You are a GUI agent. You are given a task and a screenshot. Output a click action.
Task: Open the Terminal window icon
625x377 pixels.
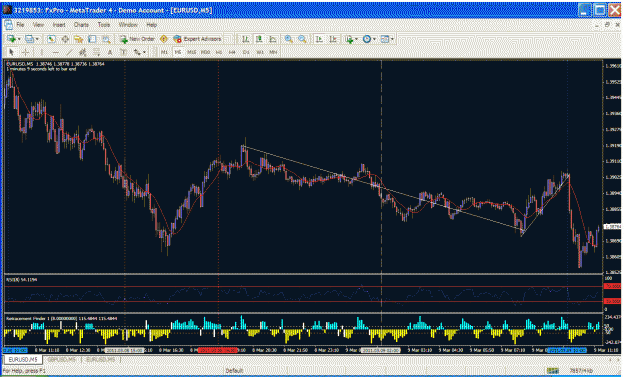(92, 39)
